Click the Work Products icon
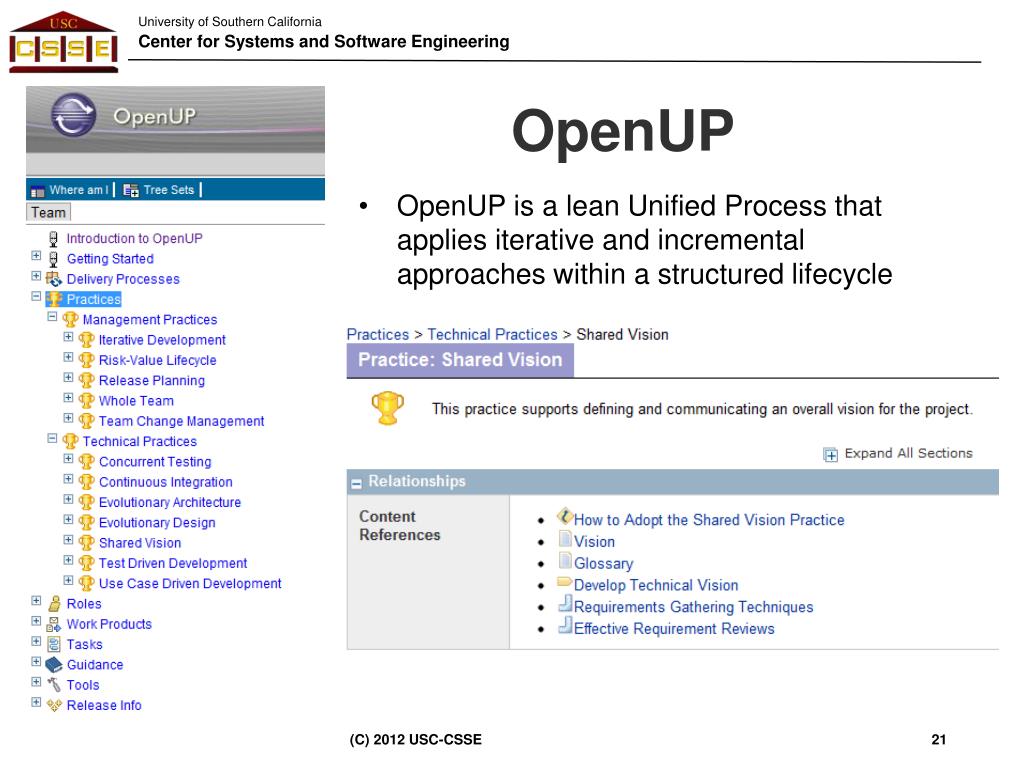1024x768 pixels. 54,624
